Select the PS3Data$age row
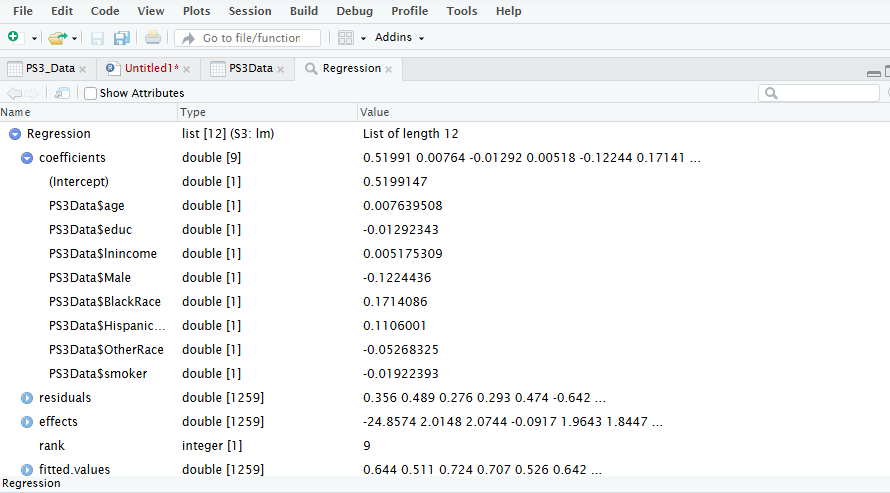 [x=445, y=205]
